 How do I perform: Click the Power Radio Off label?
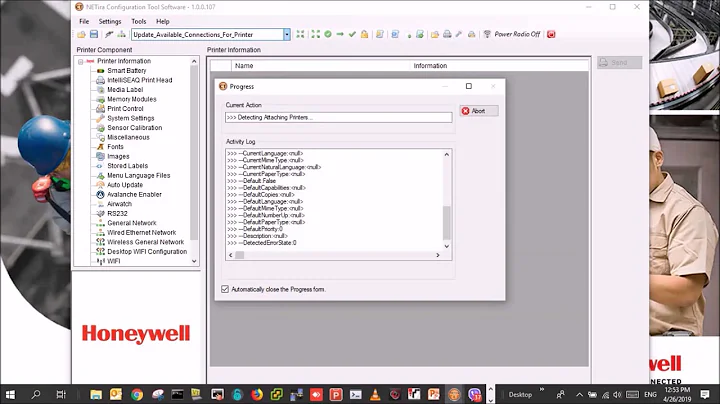tap(517, 34)
